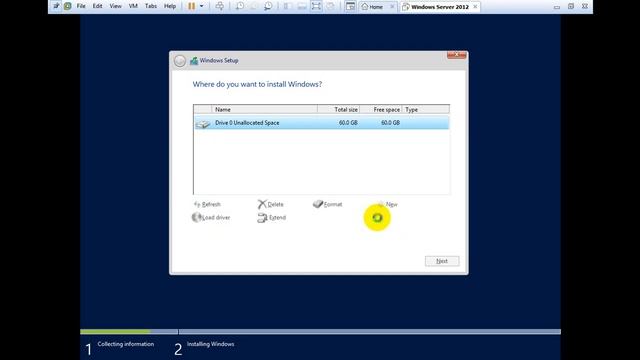Click the Free space column header

click(x=381, y=109)
